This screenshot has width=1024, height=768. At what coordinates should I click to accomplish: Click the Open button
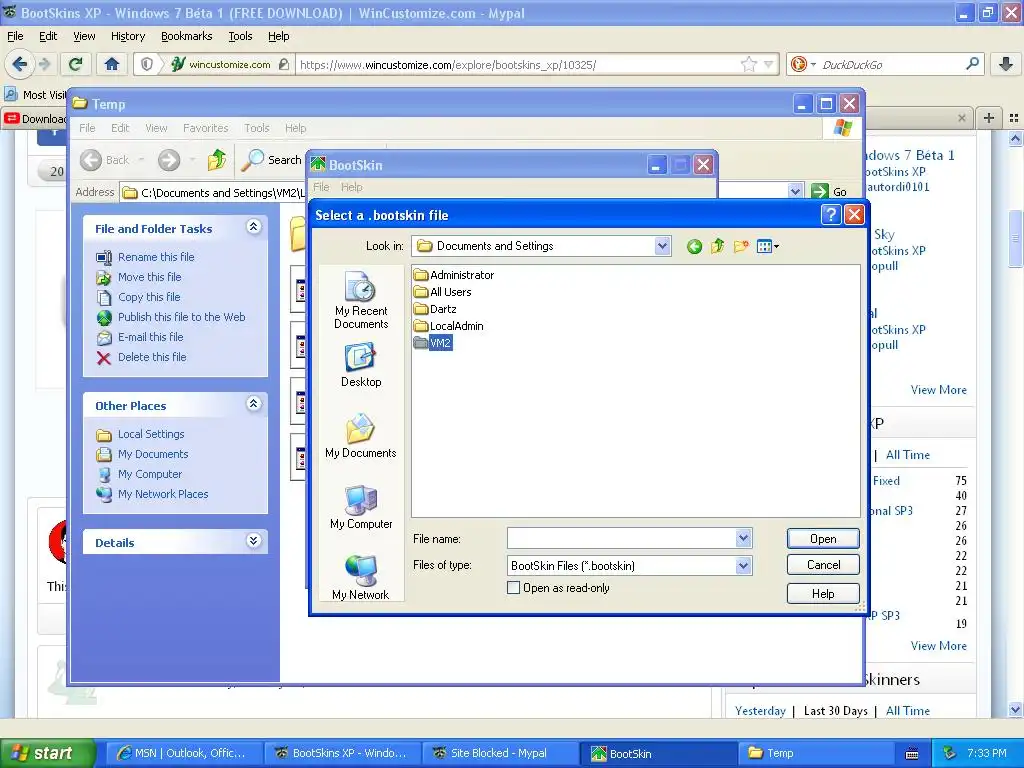pos(823,539)
